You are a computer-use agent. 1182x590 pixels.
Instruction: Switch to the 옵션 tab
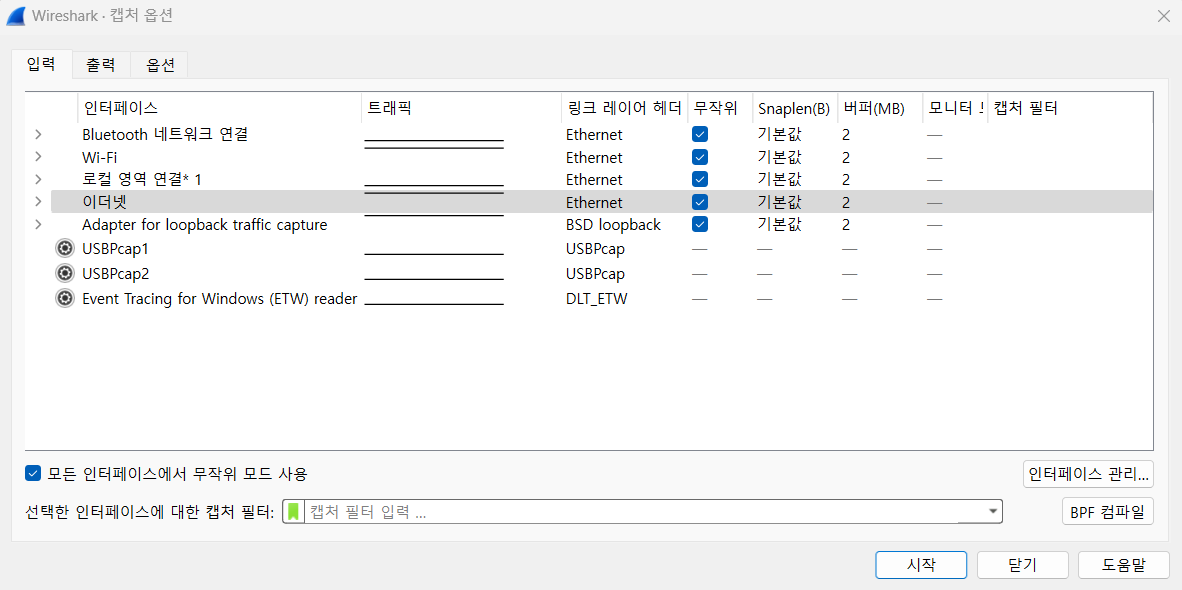tap(159, 66)
